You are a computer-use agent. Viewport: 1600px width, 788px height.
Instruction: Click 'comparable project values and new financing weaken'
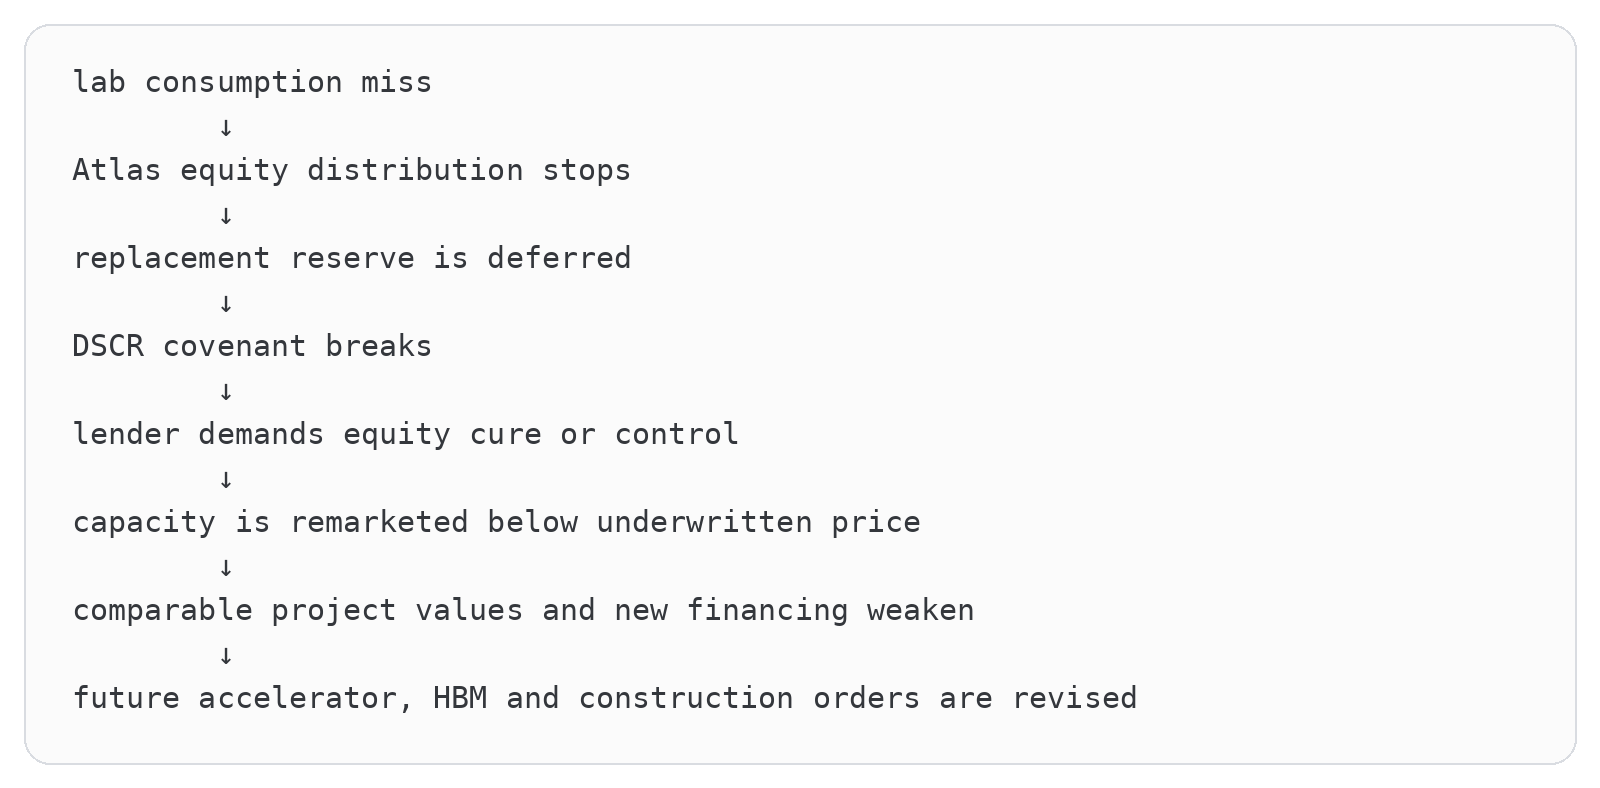523,611
